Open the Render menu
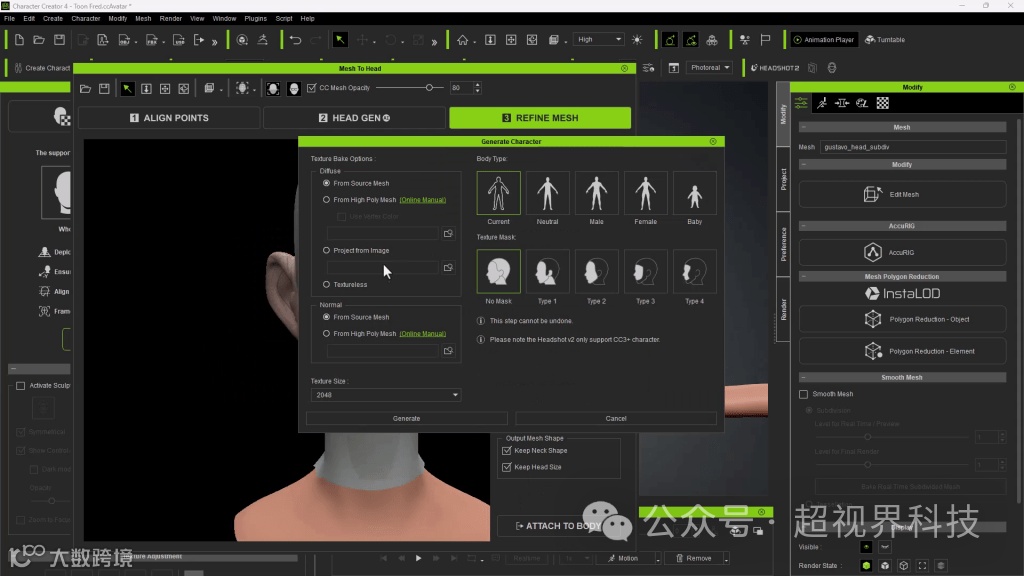Image resolution: width=1024 pixels, height=576 pixels. [x=170, y=19]
